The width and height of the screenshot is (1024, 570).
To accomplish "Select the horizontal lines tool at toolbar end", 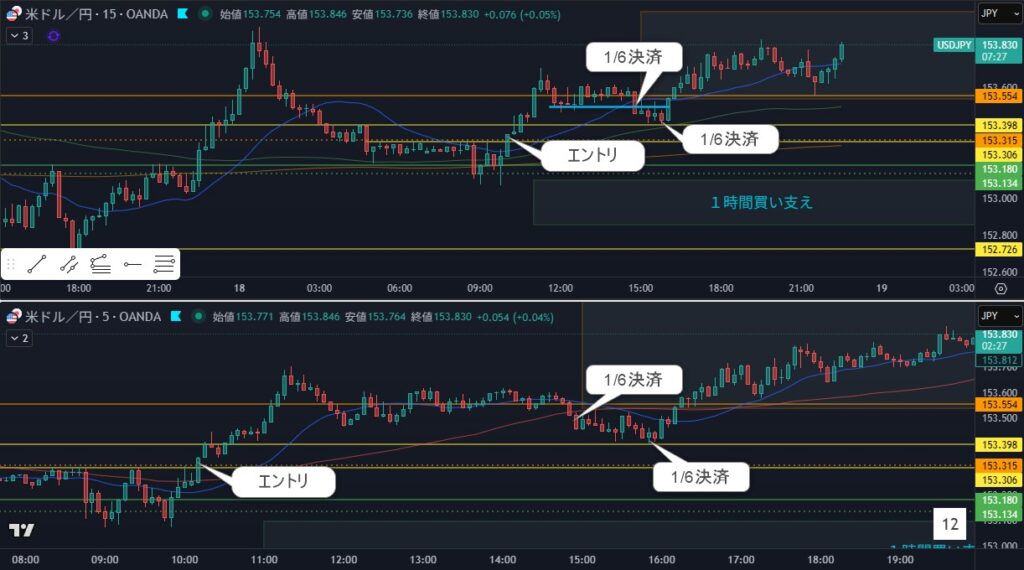I will 164,265.
